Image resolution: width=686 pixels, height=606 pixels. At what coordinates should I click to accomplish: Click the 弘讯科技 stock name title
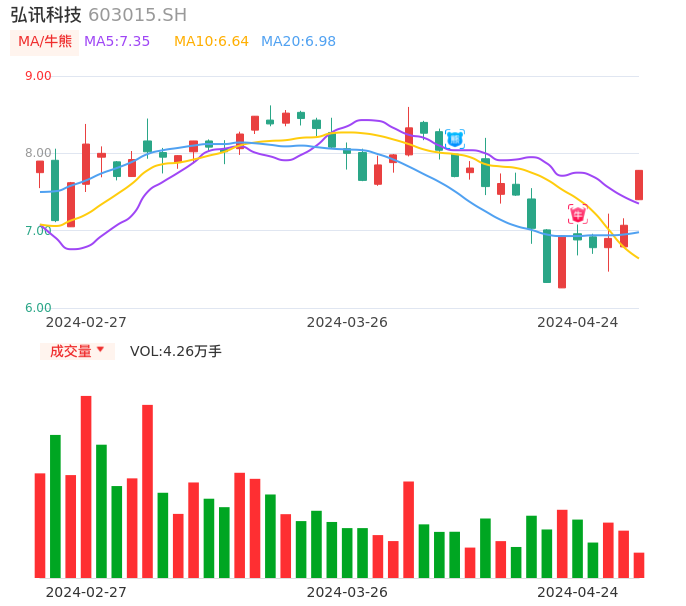pos(46,15)
